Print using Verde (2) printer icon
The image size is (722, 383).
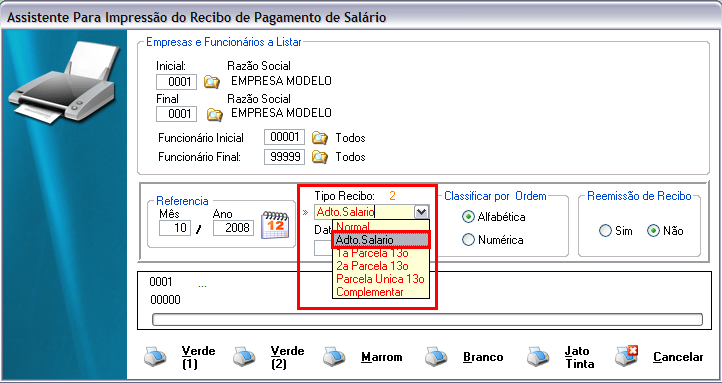tap(245, 357)
